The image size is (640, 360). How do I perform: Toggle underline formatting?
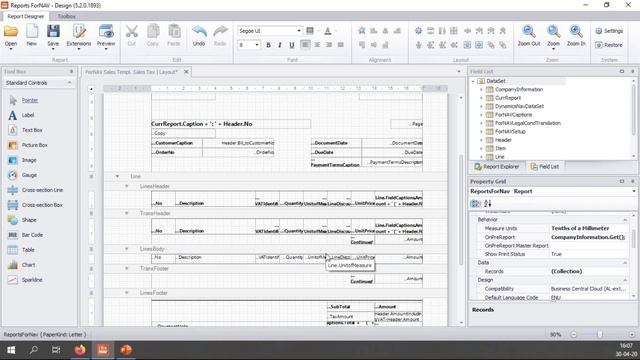(291, 45)
